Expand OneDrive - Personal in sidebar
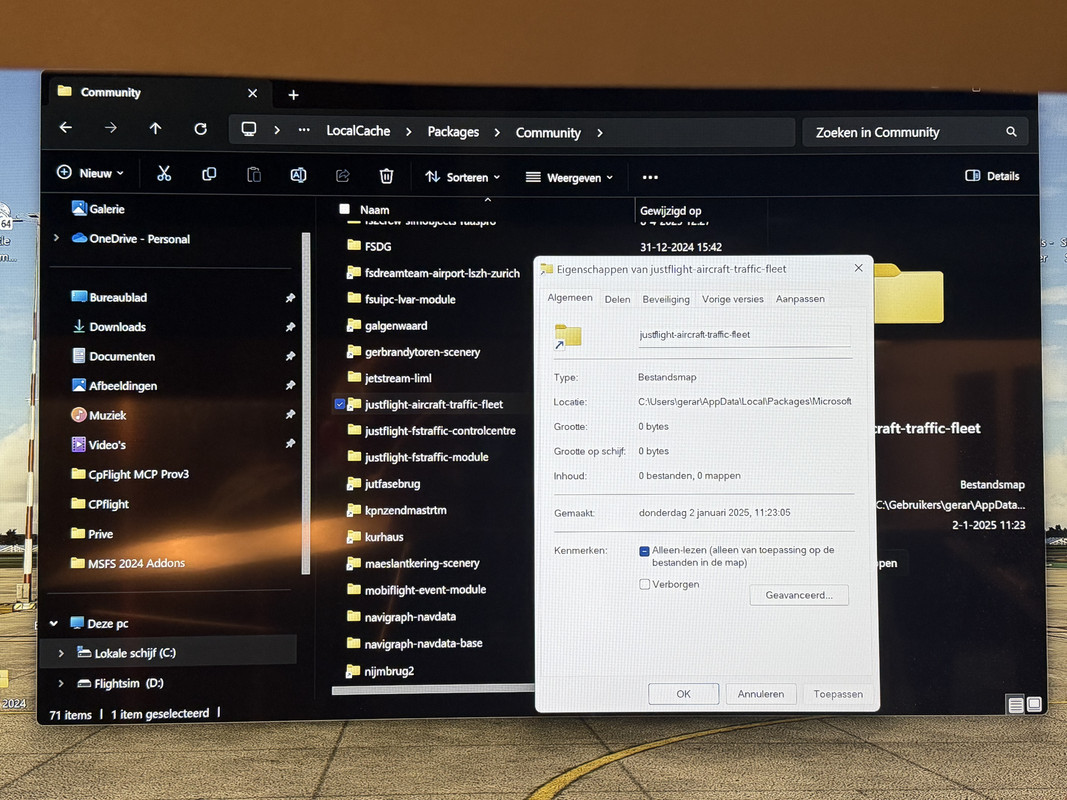The height and width of the screenshot is (800, 1067). [56, 238]
